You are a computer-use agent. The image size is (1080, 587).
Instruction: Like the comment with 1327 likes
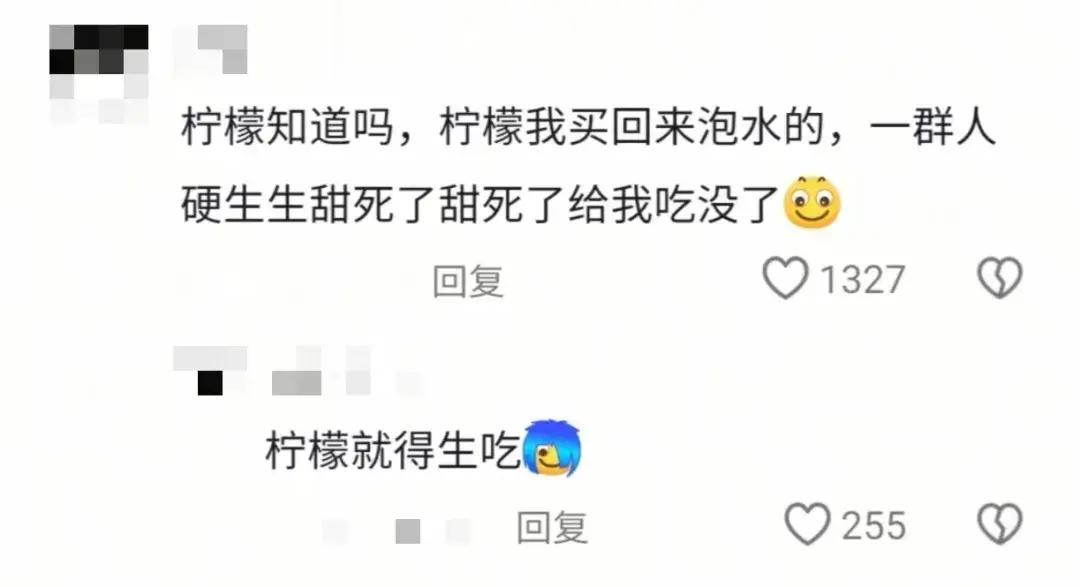[785, 278]
